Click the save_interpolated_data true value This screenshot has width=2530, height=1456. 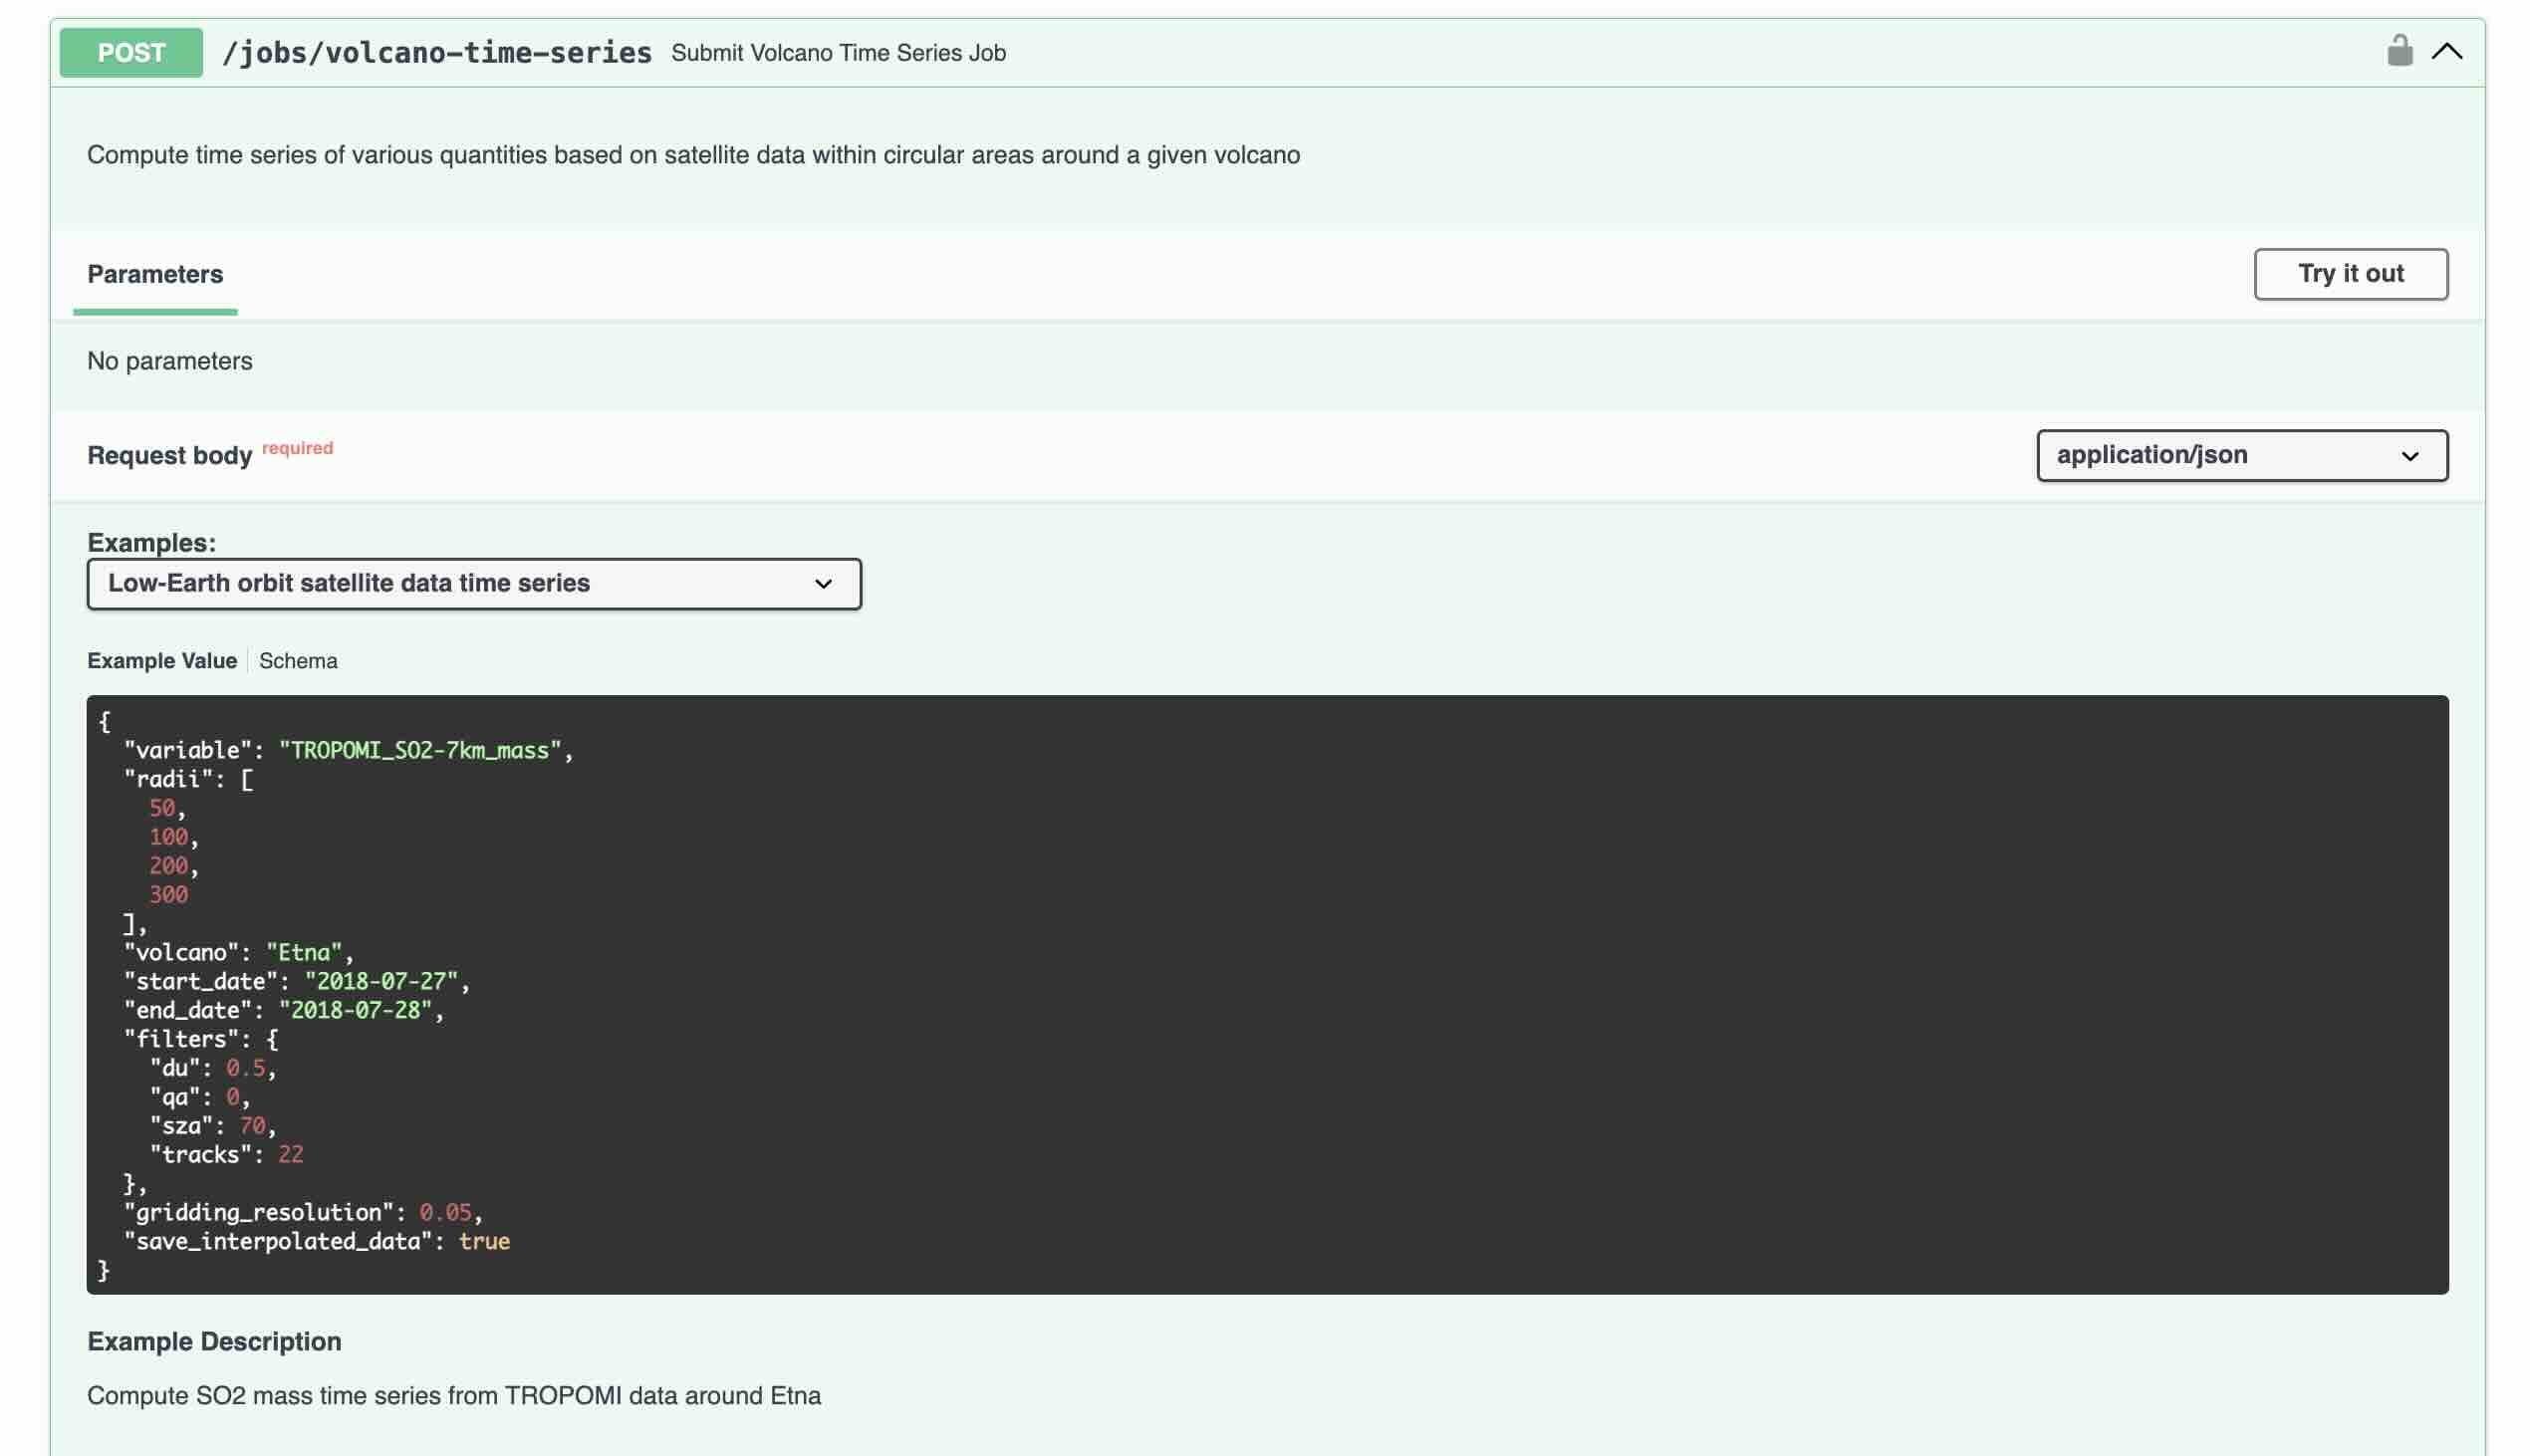pyautogui.click(x=484, y=1241)
